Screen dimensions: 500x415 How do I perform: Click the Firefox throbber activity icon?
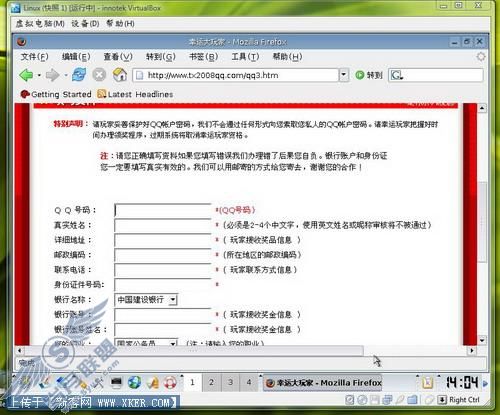click(481, 57)
